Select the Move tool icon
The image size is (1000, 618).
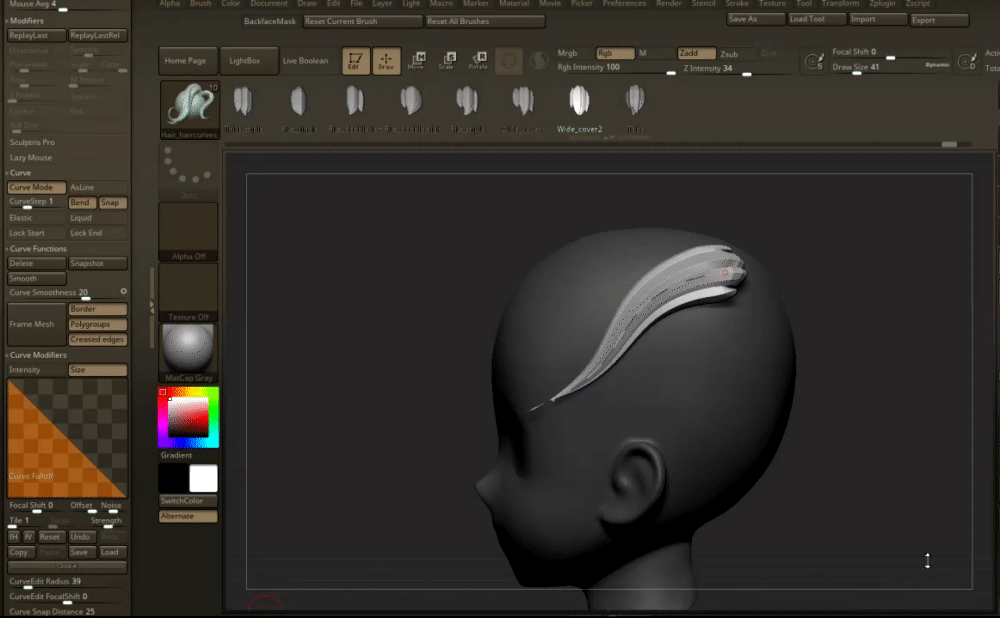tap(417, 61)
